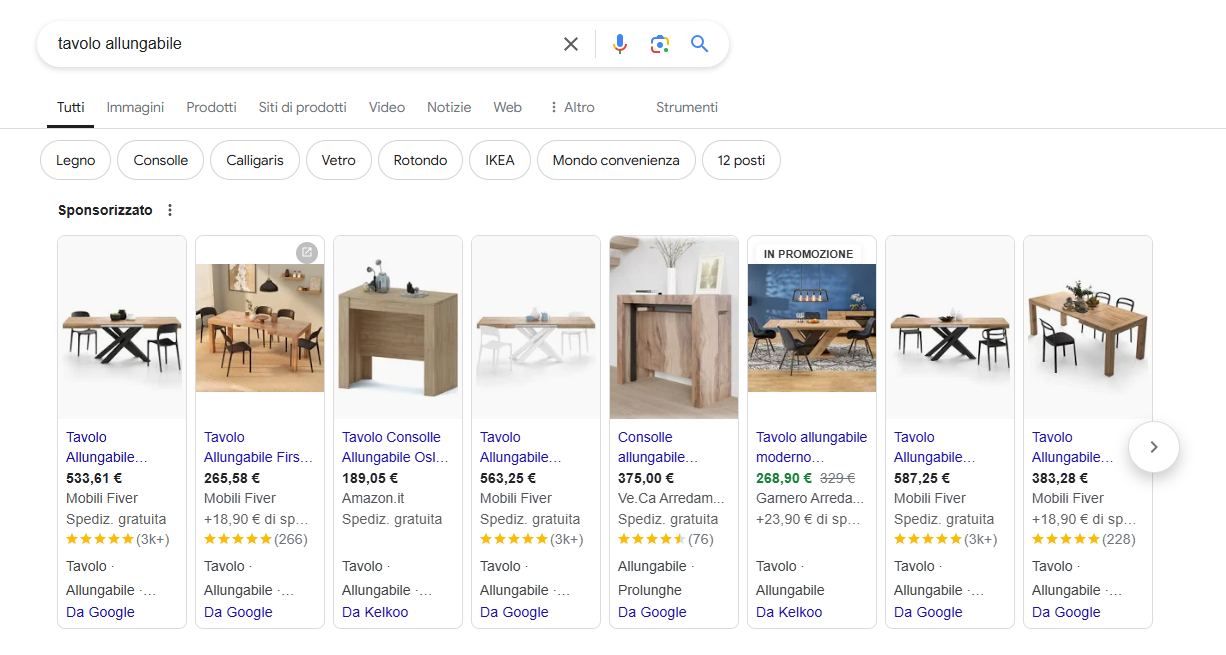Open the IN PROMOZIONE product image
The height and width of the screenshot is (655, 1226).
[x=812, y=327]
